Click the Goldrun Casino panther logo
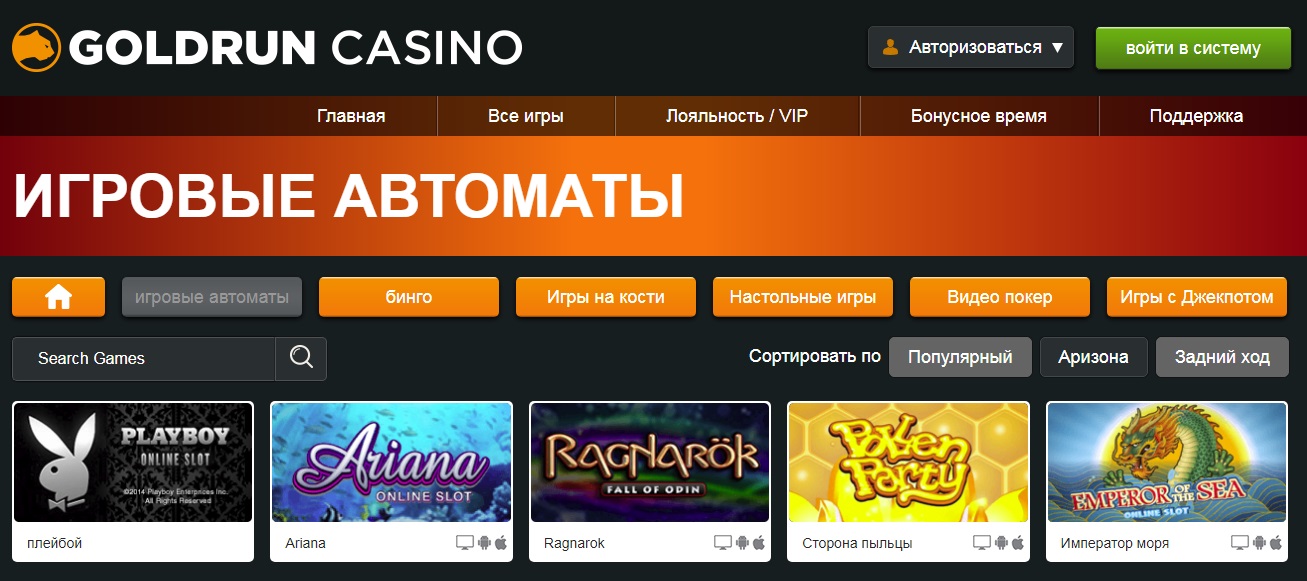Viewport: 1307px width, 581px height. 36,47
